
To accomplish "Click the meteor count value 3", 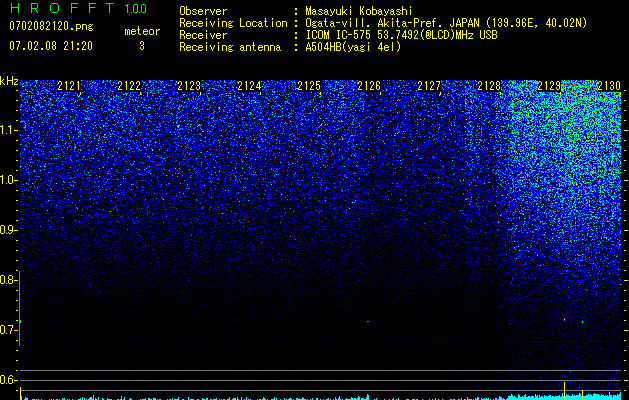I will tap(142, 46).
